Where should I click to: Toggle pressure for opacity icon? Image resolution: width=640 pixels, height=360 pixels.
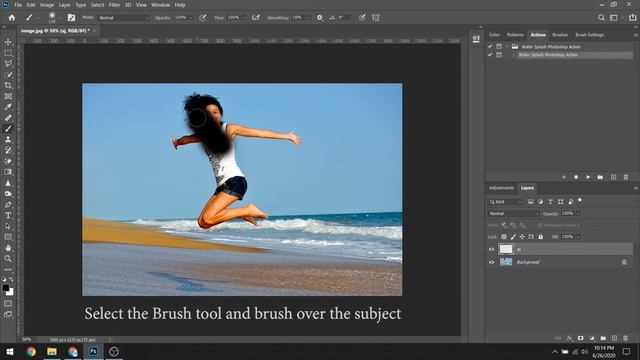click(x=203, y=18)
